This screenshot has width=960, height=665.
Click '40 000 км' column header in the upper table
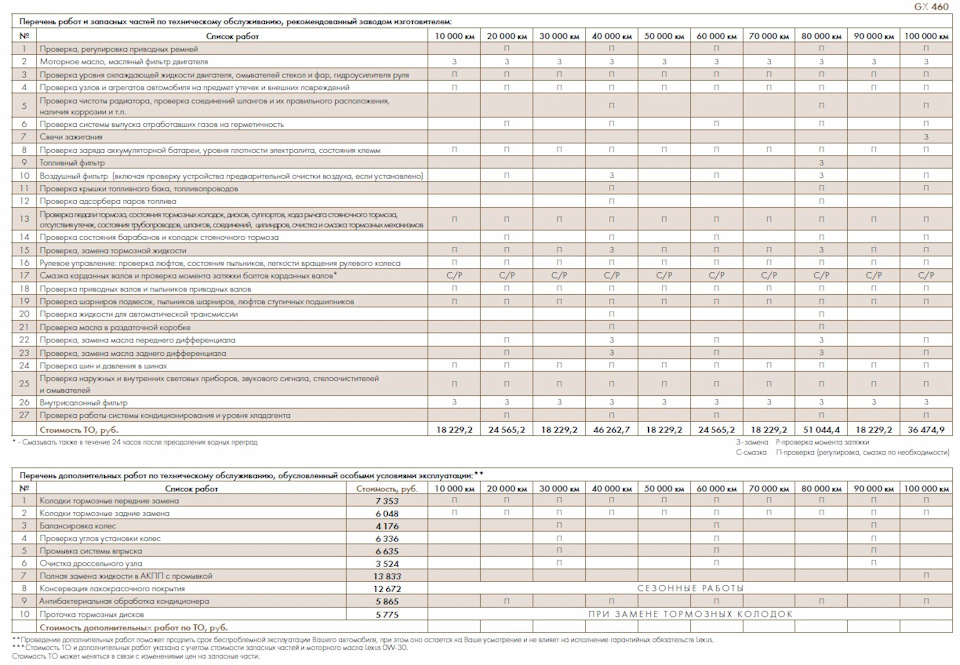click(x=611, y=36)
